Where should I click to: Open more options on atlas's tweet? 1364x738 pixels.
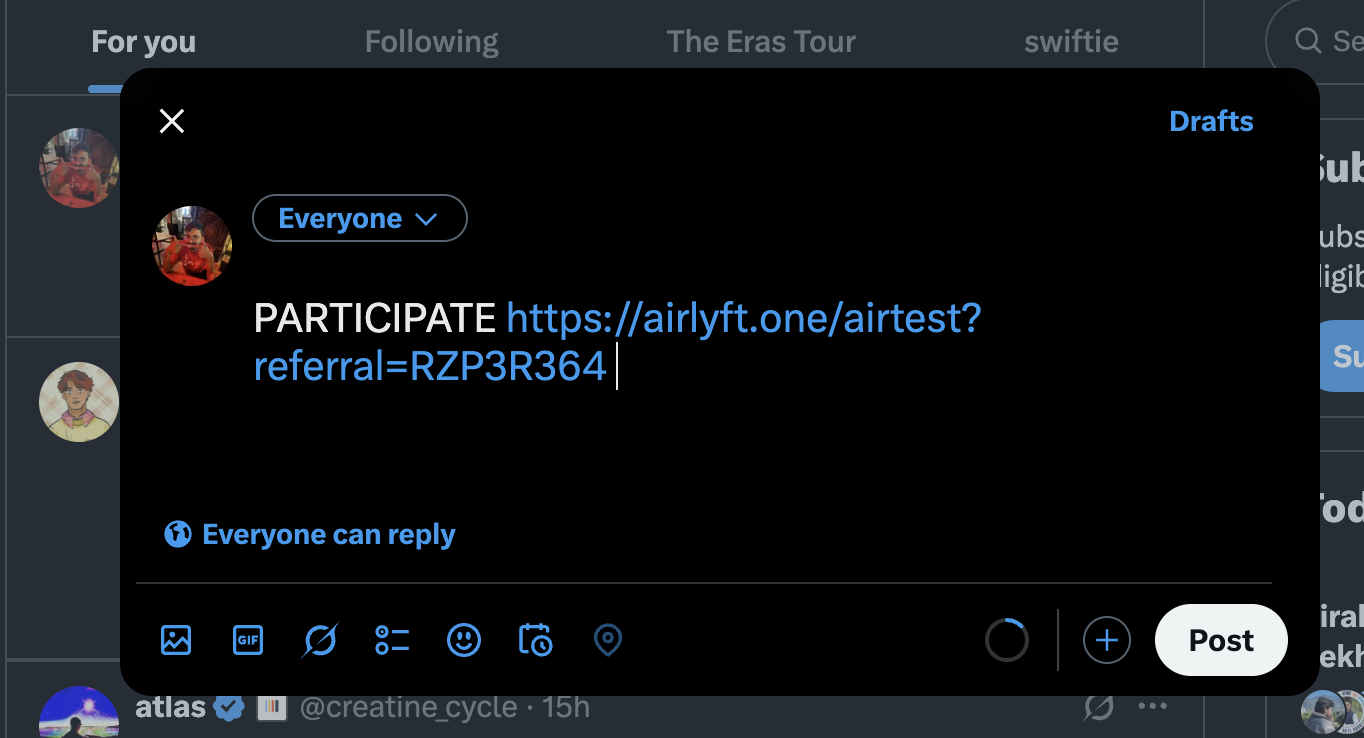1153,706
